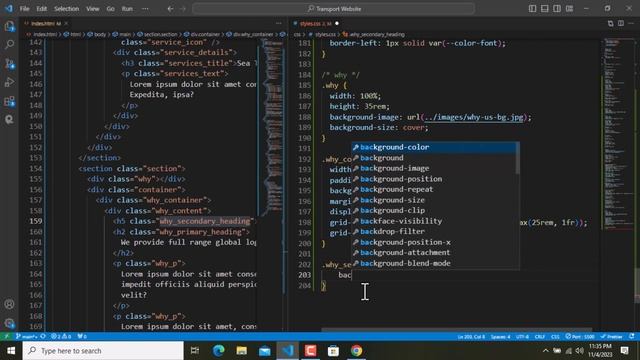Open Edit menu
This screenshot has width=640, height=360.
coord(42,9)
